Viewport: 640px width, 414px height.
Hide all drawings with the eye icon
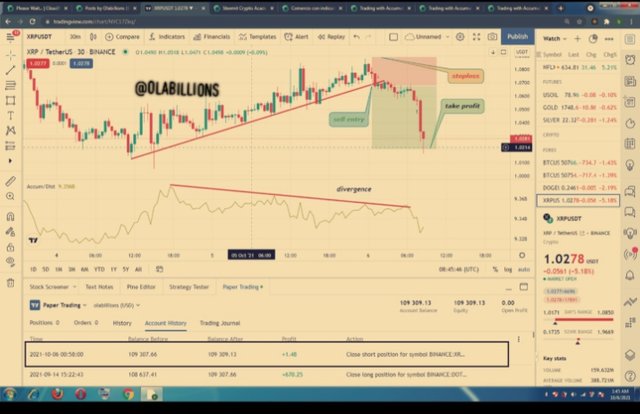point(11,262)
